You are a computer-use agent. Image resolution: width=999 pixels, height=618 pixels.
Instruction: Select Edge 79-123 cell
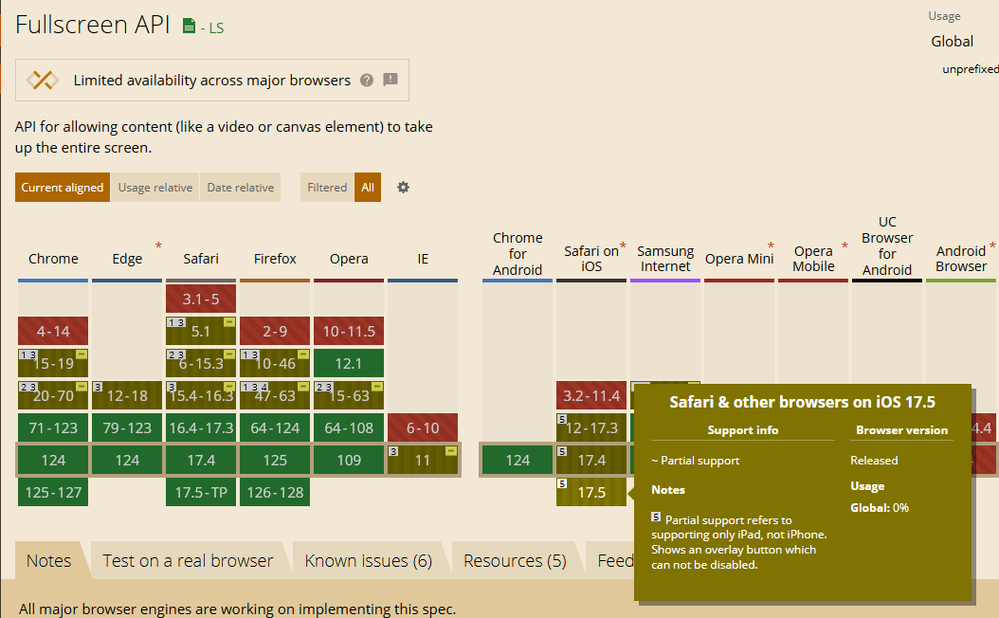point(127,428)
